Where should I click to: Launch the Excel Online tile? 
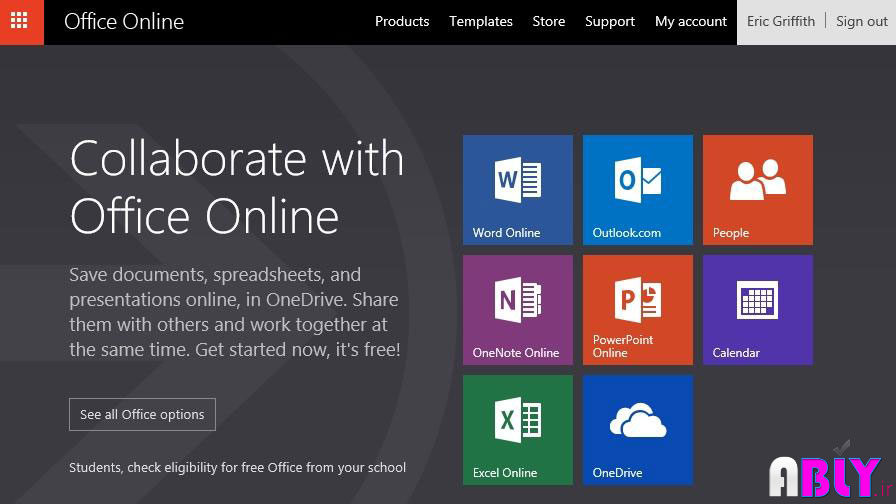tap(518, 430)
